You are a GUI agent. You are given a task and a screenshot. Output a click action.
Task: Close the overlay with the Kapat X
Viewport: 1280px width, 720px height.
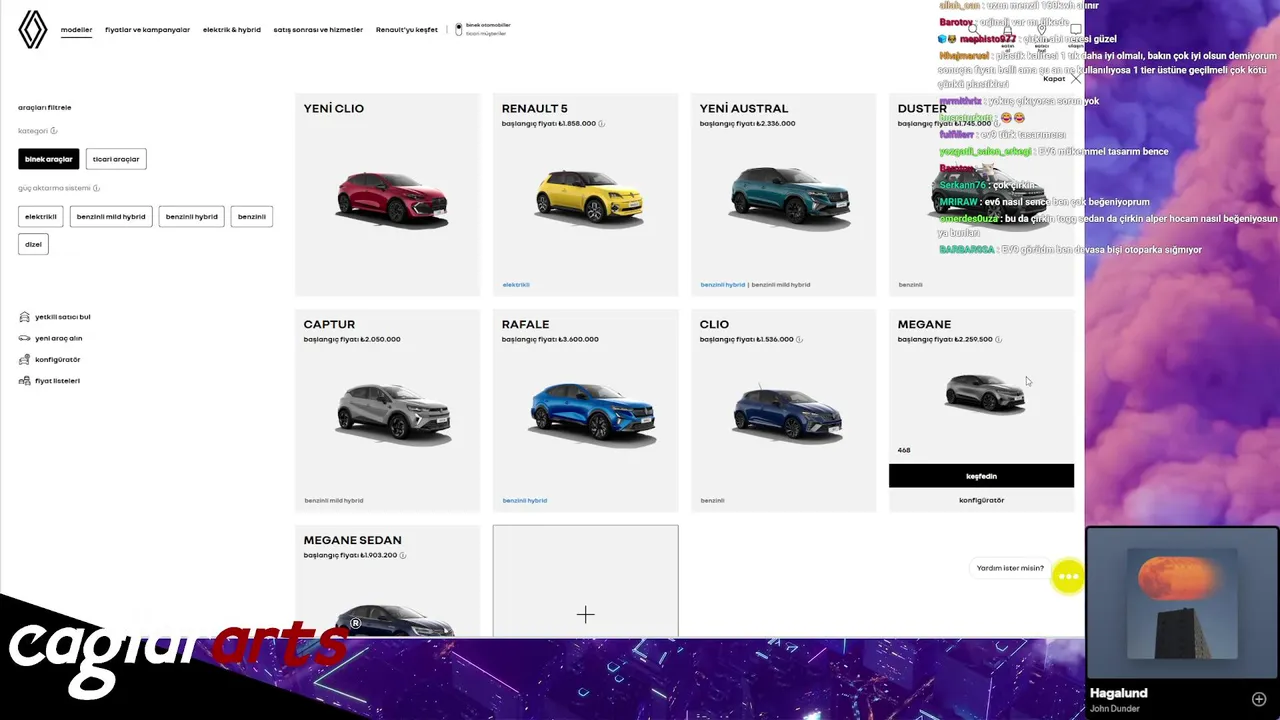click(x=1076, y=78)
